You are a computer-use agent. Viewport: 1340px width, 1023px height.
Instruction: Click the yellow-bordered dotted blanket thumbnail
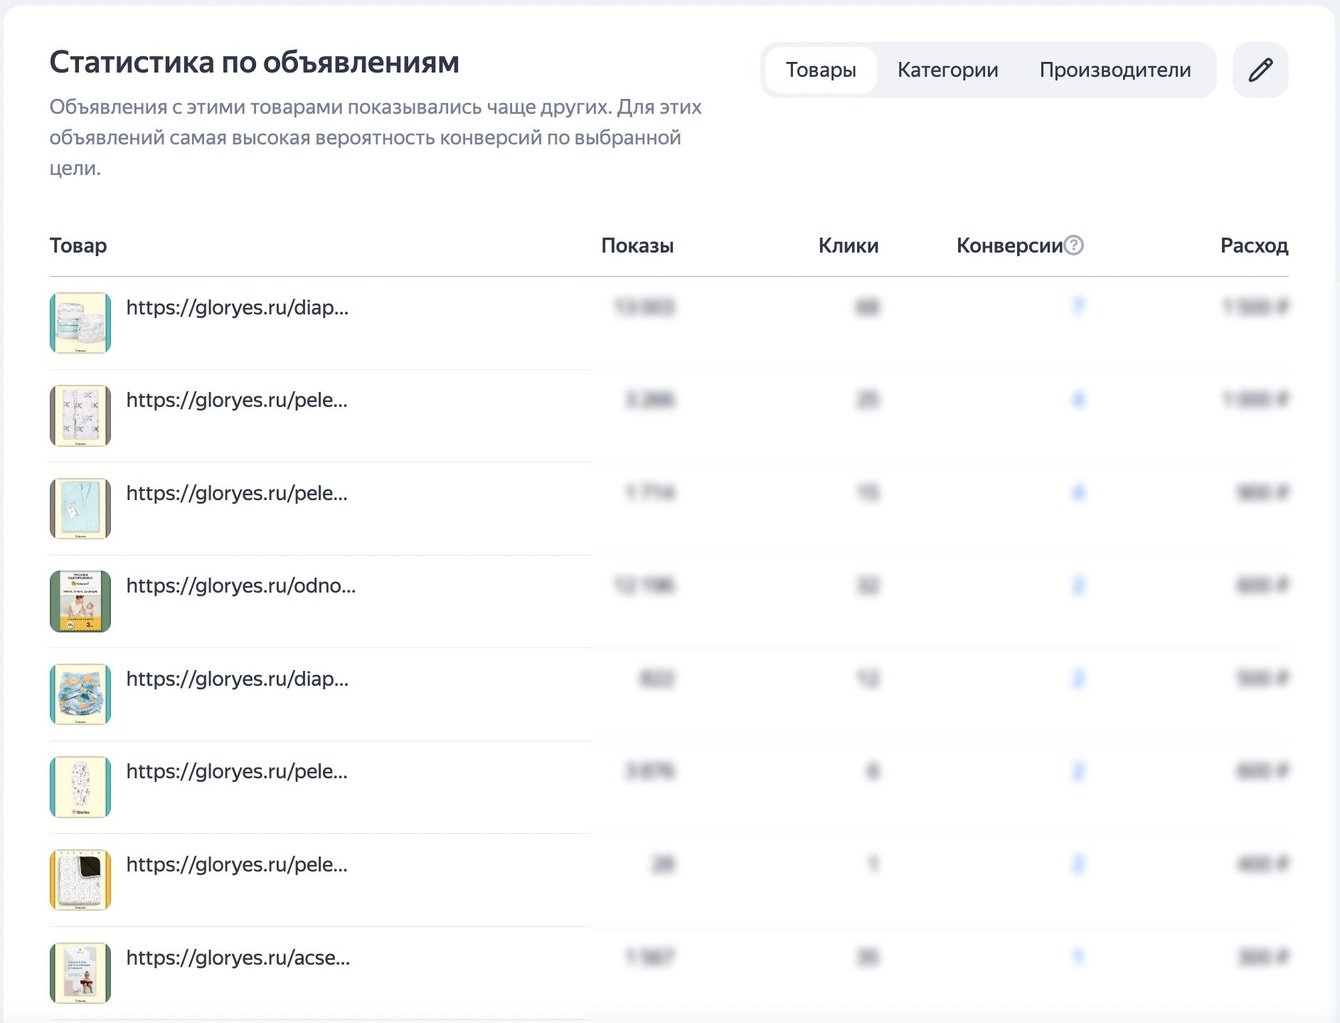[80, 880]
